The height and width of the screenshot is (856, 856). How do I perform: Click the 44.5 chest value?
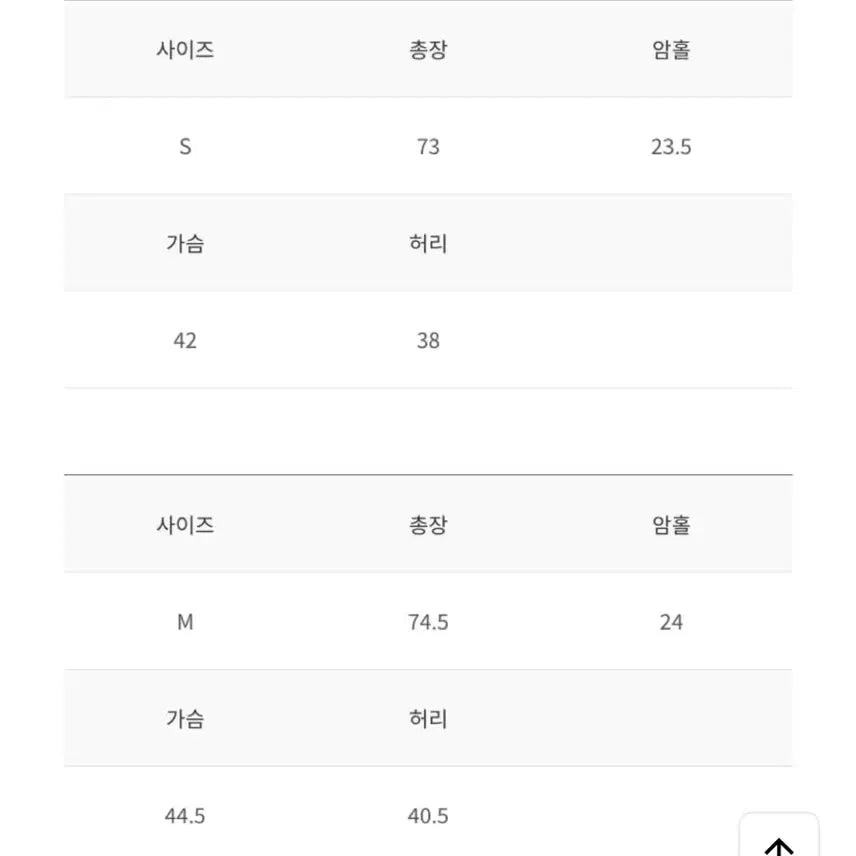185,816
